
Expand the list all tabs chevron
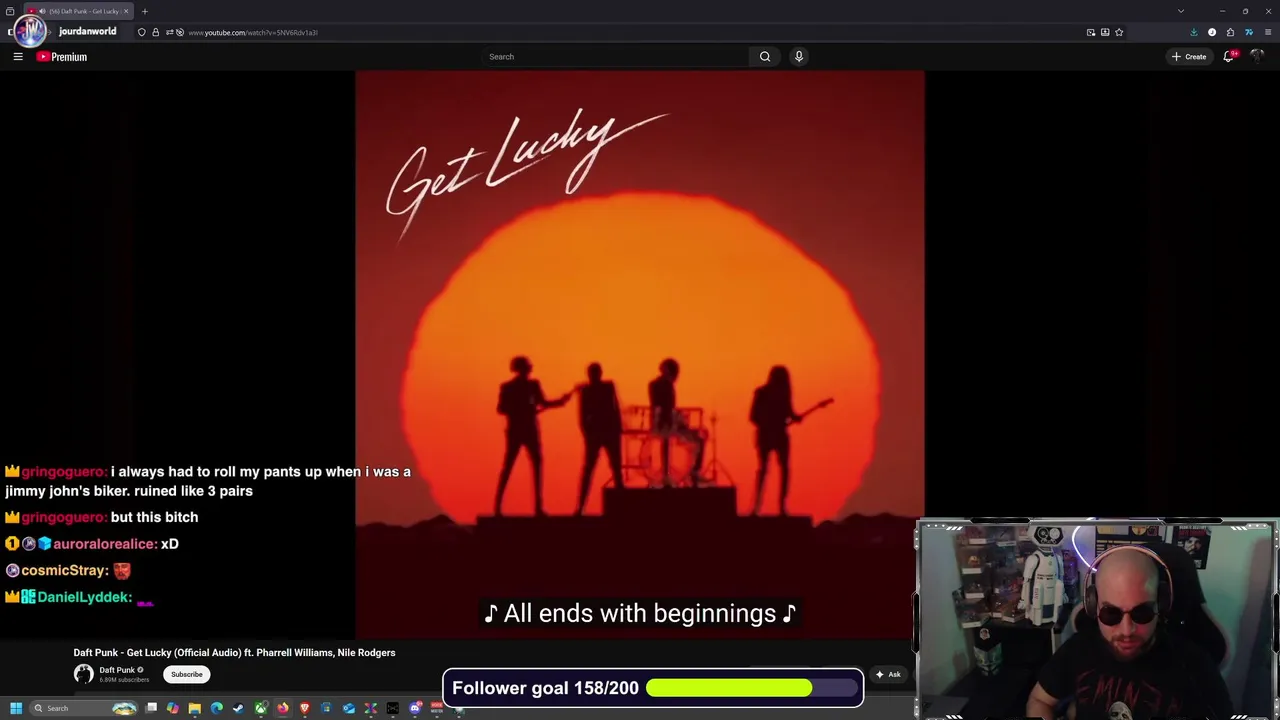point(1181,11)
